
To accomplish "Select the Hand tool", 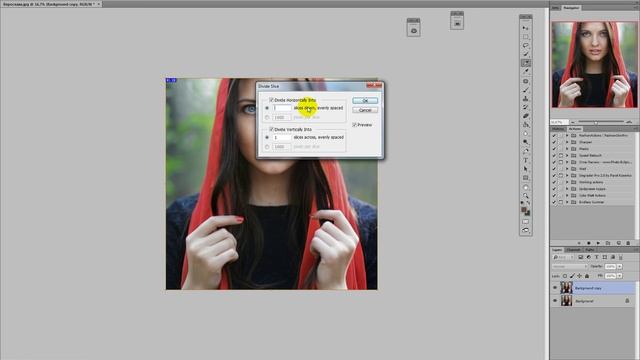I will [526, 187].
